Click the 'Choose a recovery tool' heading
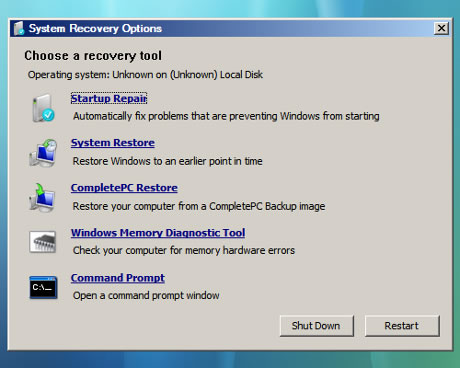460x368 pixels. coord(93,56)
